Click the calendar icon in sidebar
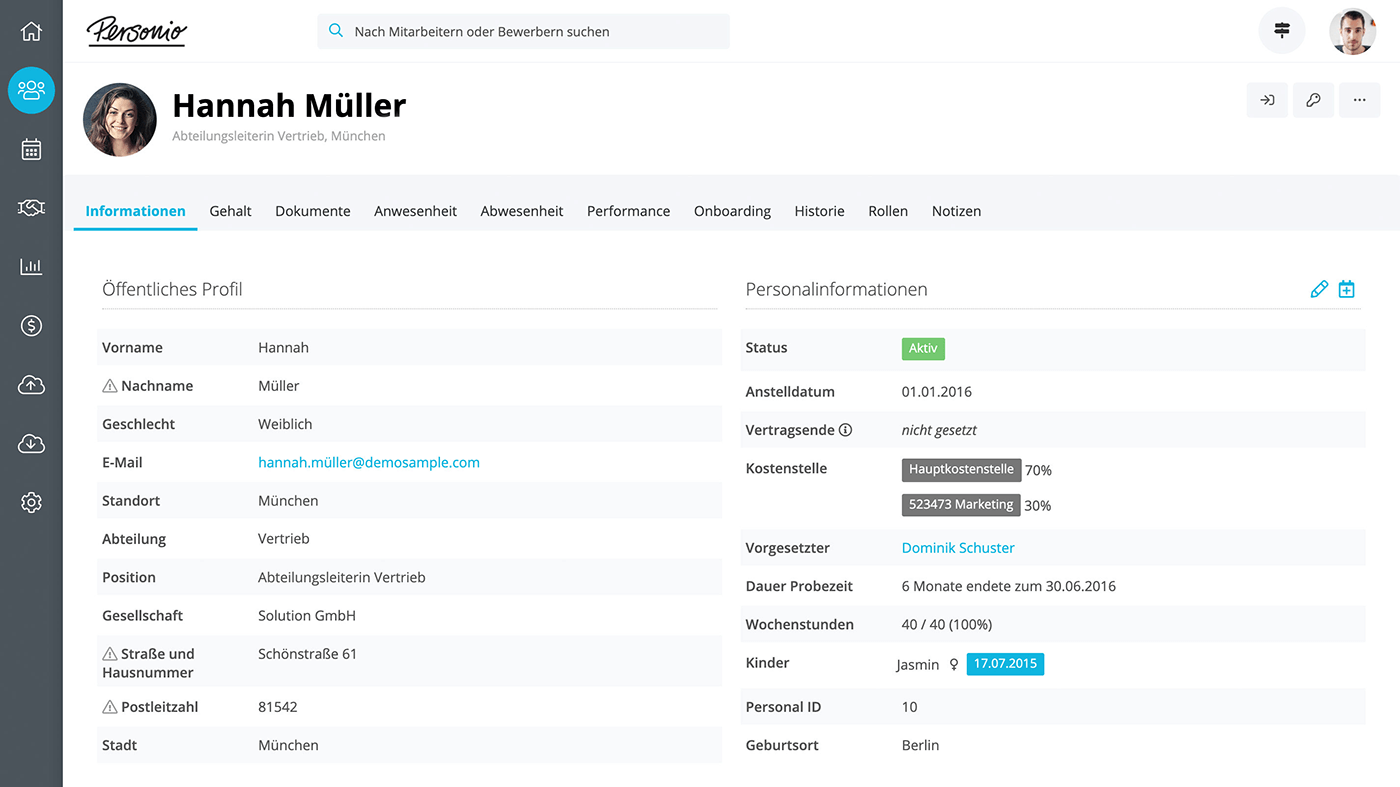This screenshot has width=1400, height=787. coord(31,150)
